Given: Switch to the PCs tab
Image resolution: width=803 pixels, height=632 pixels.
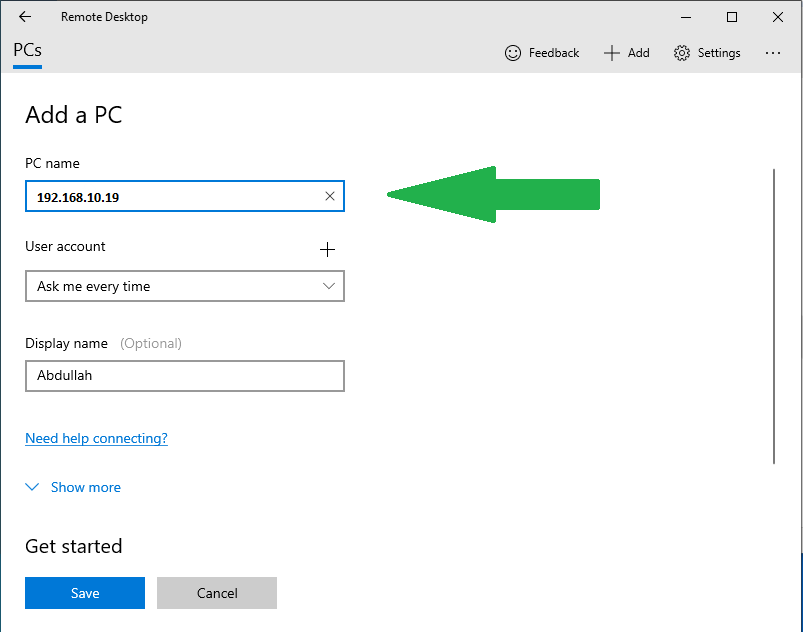Looking at the screenshot, I should [x=28, y=50].
